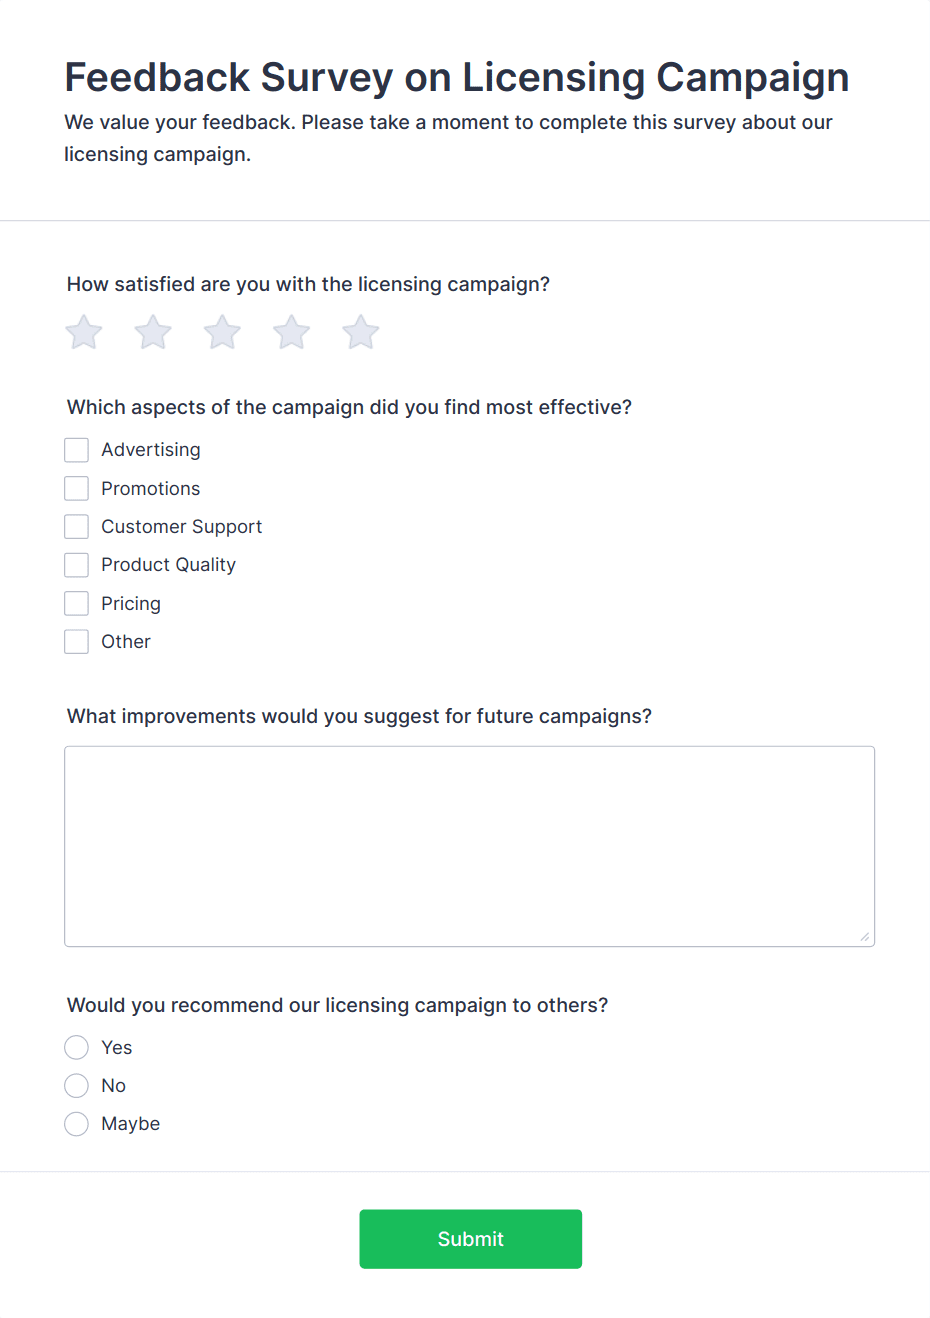Click into the improvements suggestion text area
Viewport: 930px width, 1318px height.
point(469,846)
